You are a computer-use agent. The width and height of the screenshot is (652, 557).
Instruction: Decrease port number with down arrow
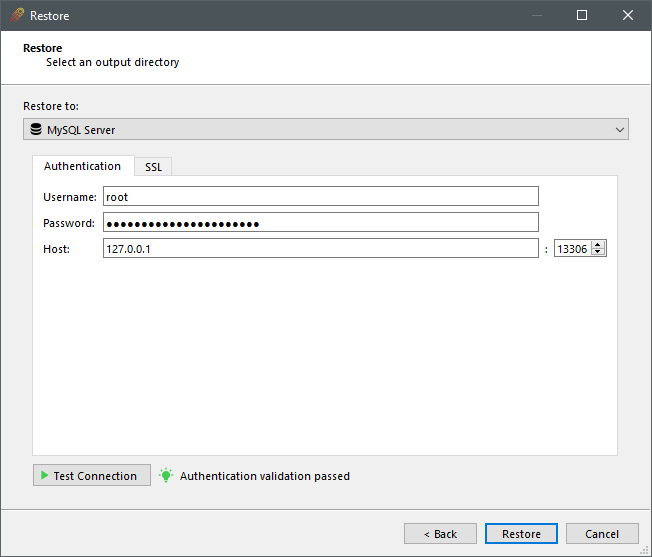coord(598,252)
